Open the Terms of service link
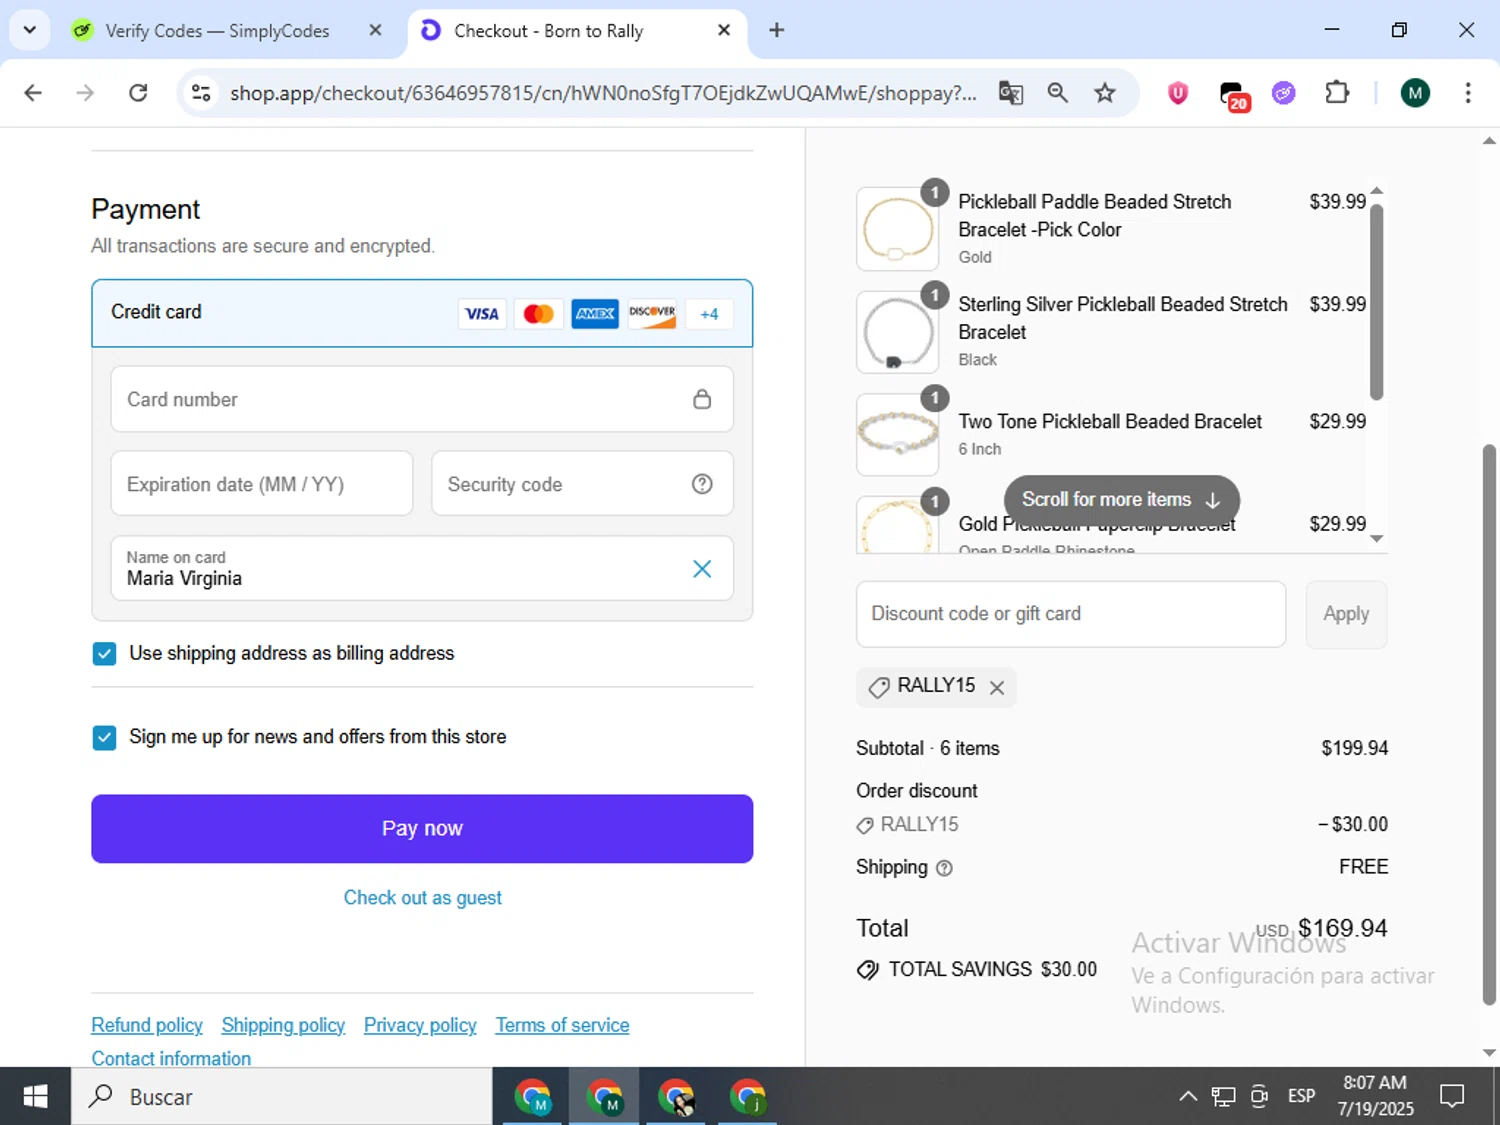 tap(562, 1025)
